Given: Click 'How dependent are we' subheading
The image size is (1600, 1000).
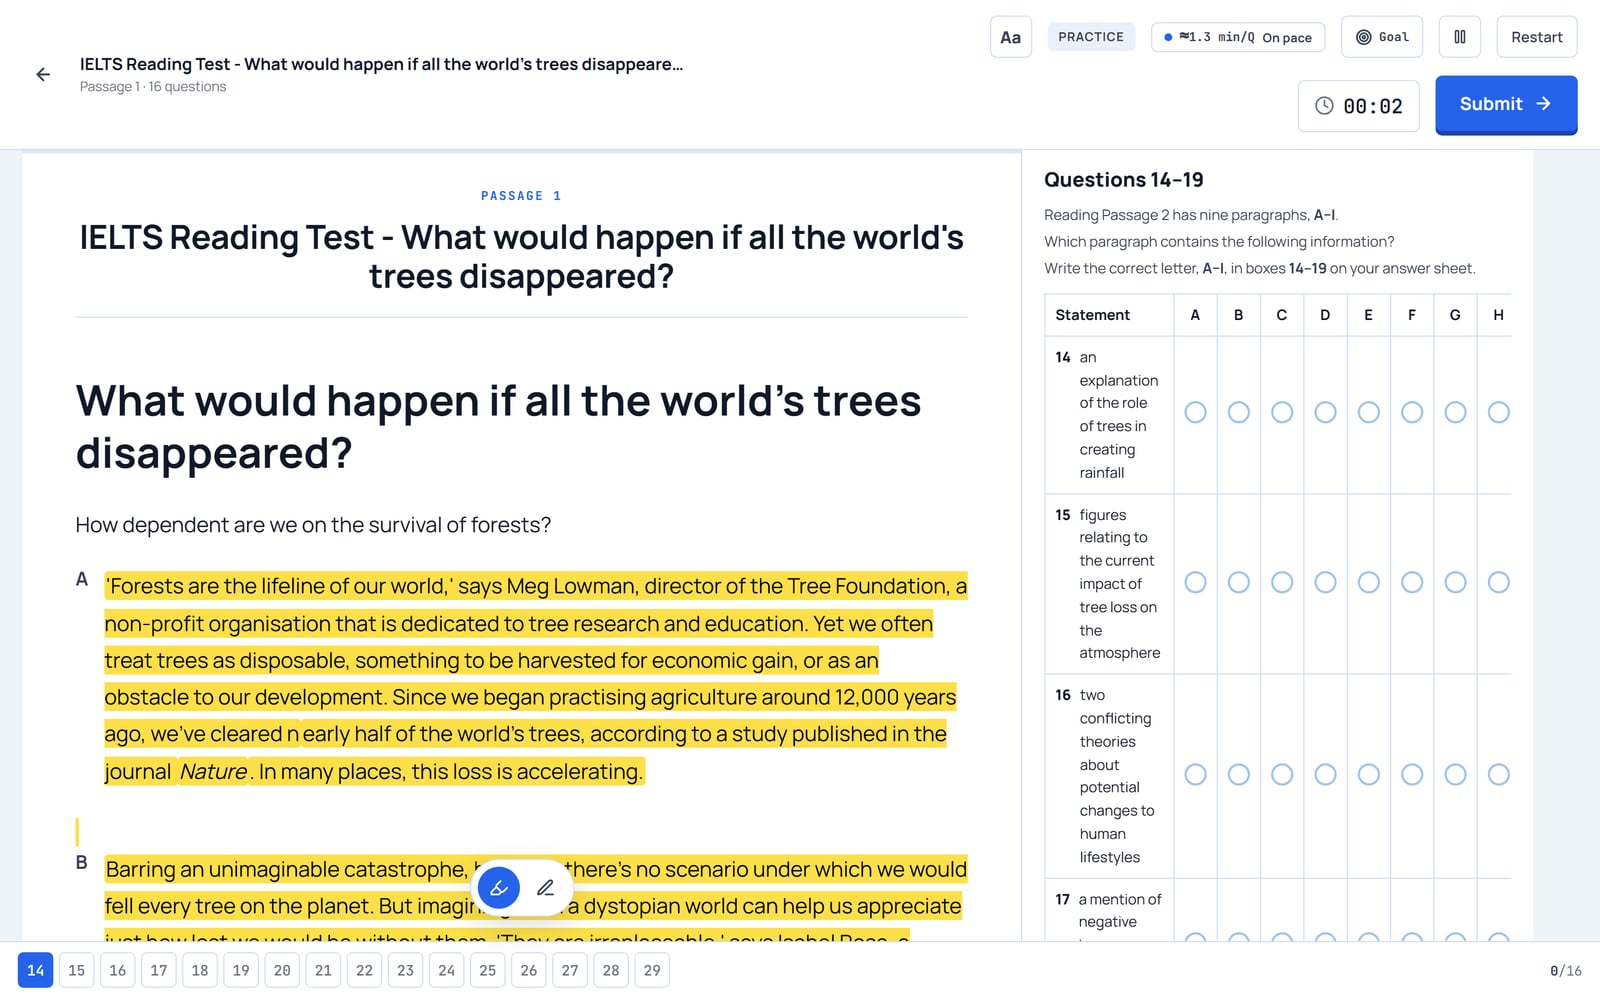Looking at the screenshot, I should pyautogui.click(x=313, y=525).
